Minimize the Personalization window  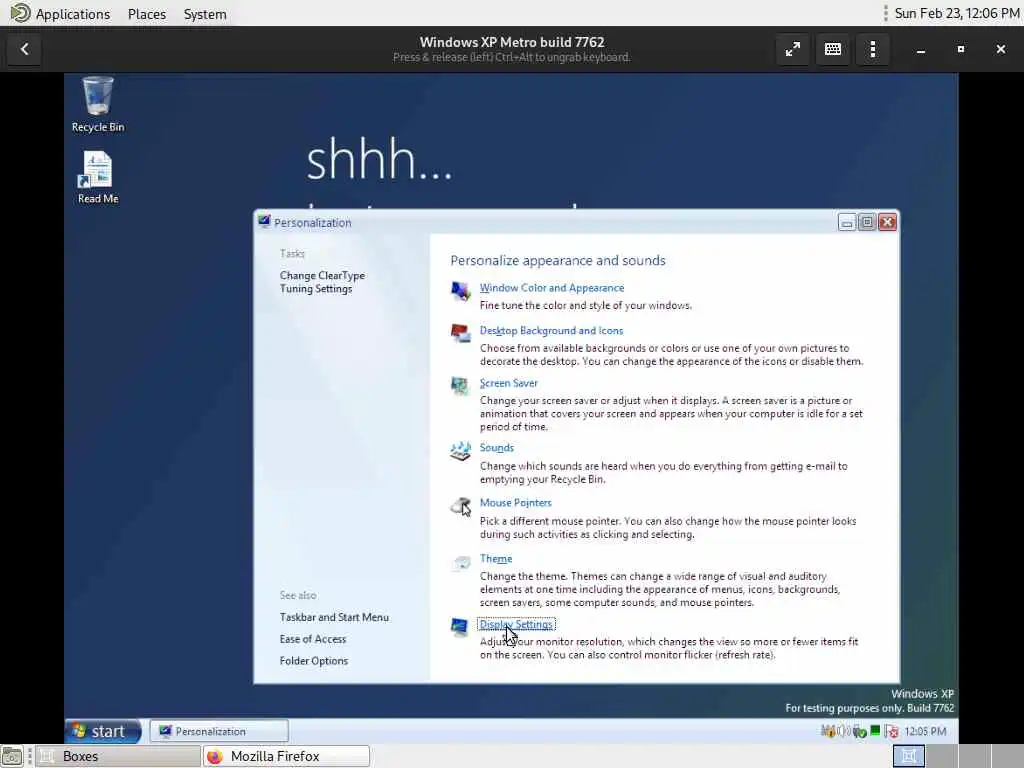pyautogui.click(x=846, y=223)
